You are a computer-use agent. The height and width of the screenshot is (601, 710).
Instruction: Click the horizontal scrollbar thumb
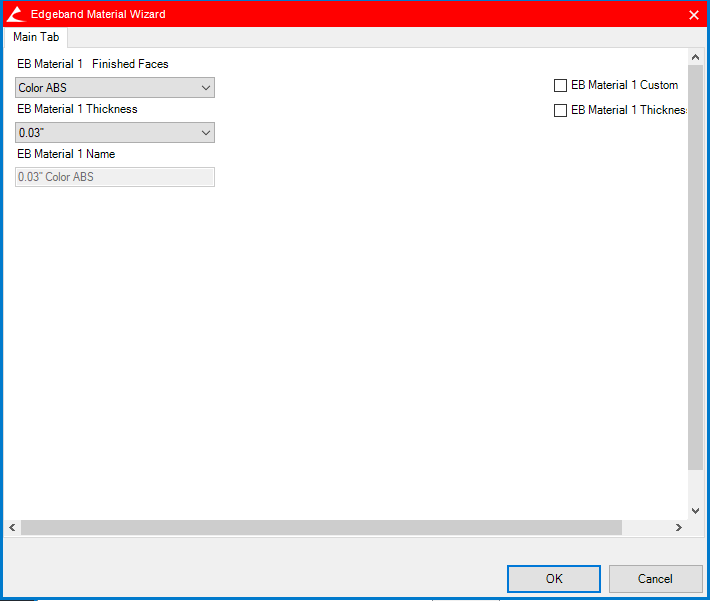320,527
